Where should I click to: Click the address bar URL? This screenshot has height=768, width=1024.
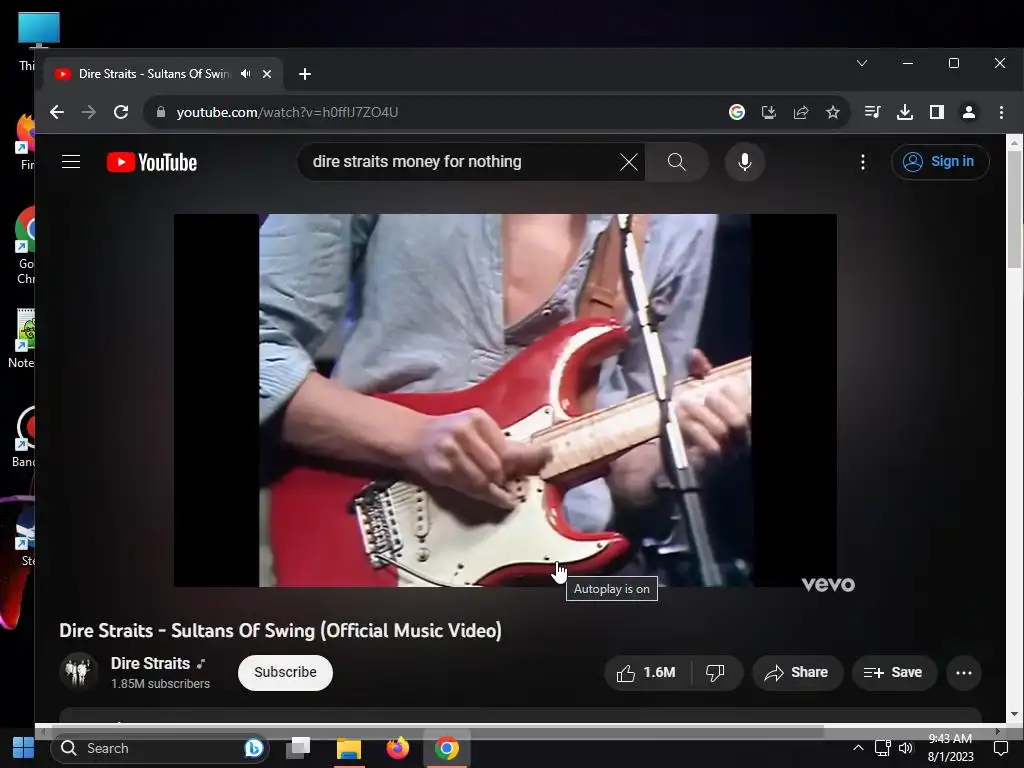287,112
